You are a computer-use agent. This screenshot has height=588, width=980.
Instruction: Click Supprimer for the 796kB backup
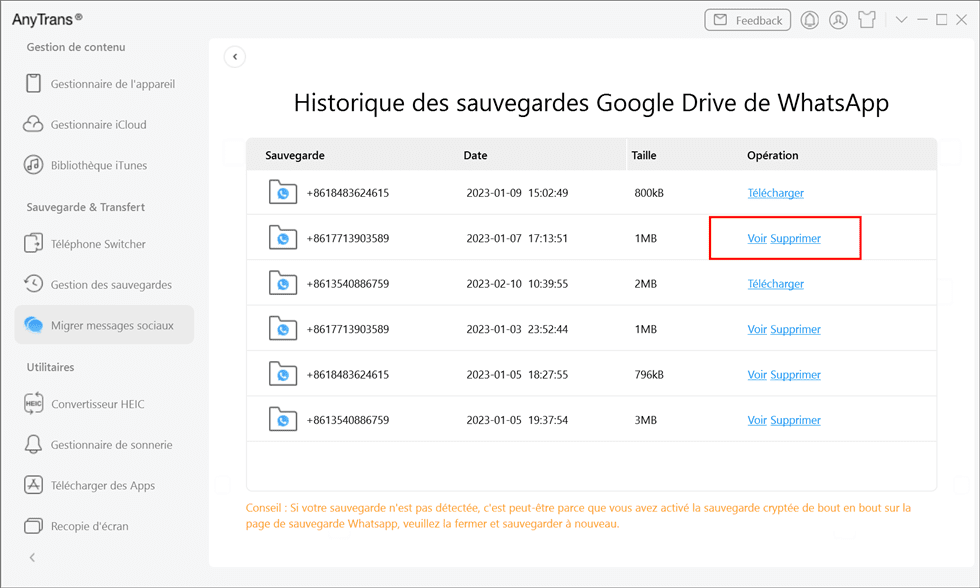click(795, 375)
